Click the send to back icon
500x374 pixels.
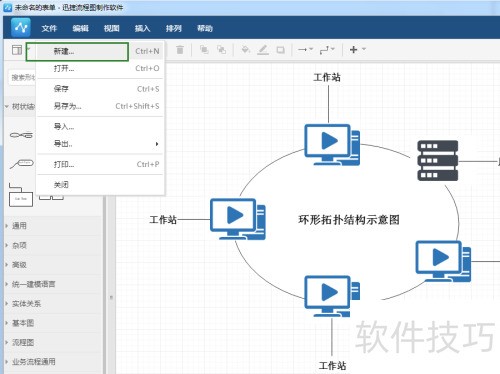point(222,50)
